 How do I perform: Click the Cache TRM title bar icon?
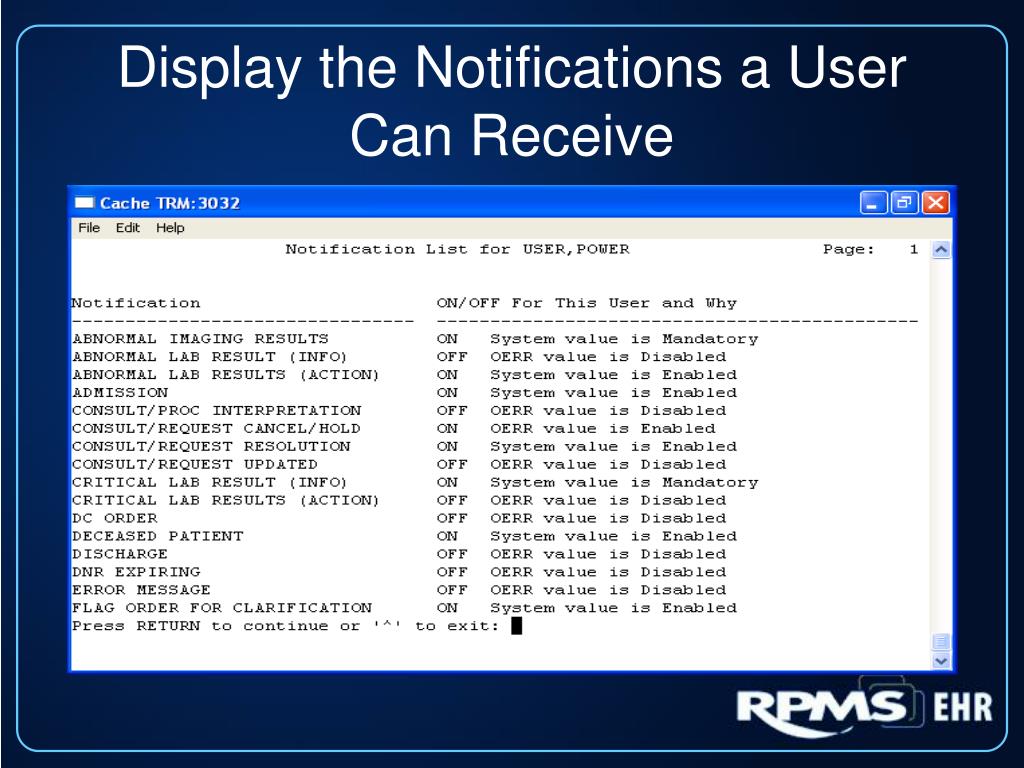coord(84,202)
